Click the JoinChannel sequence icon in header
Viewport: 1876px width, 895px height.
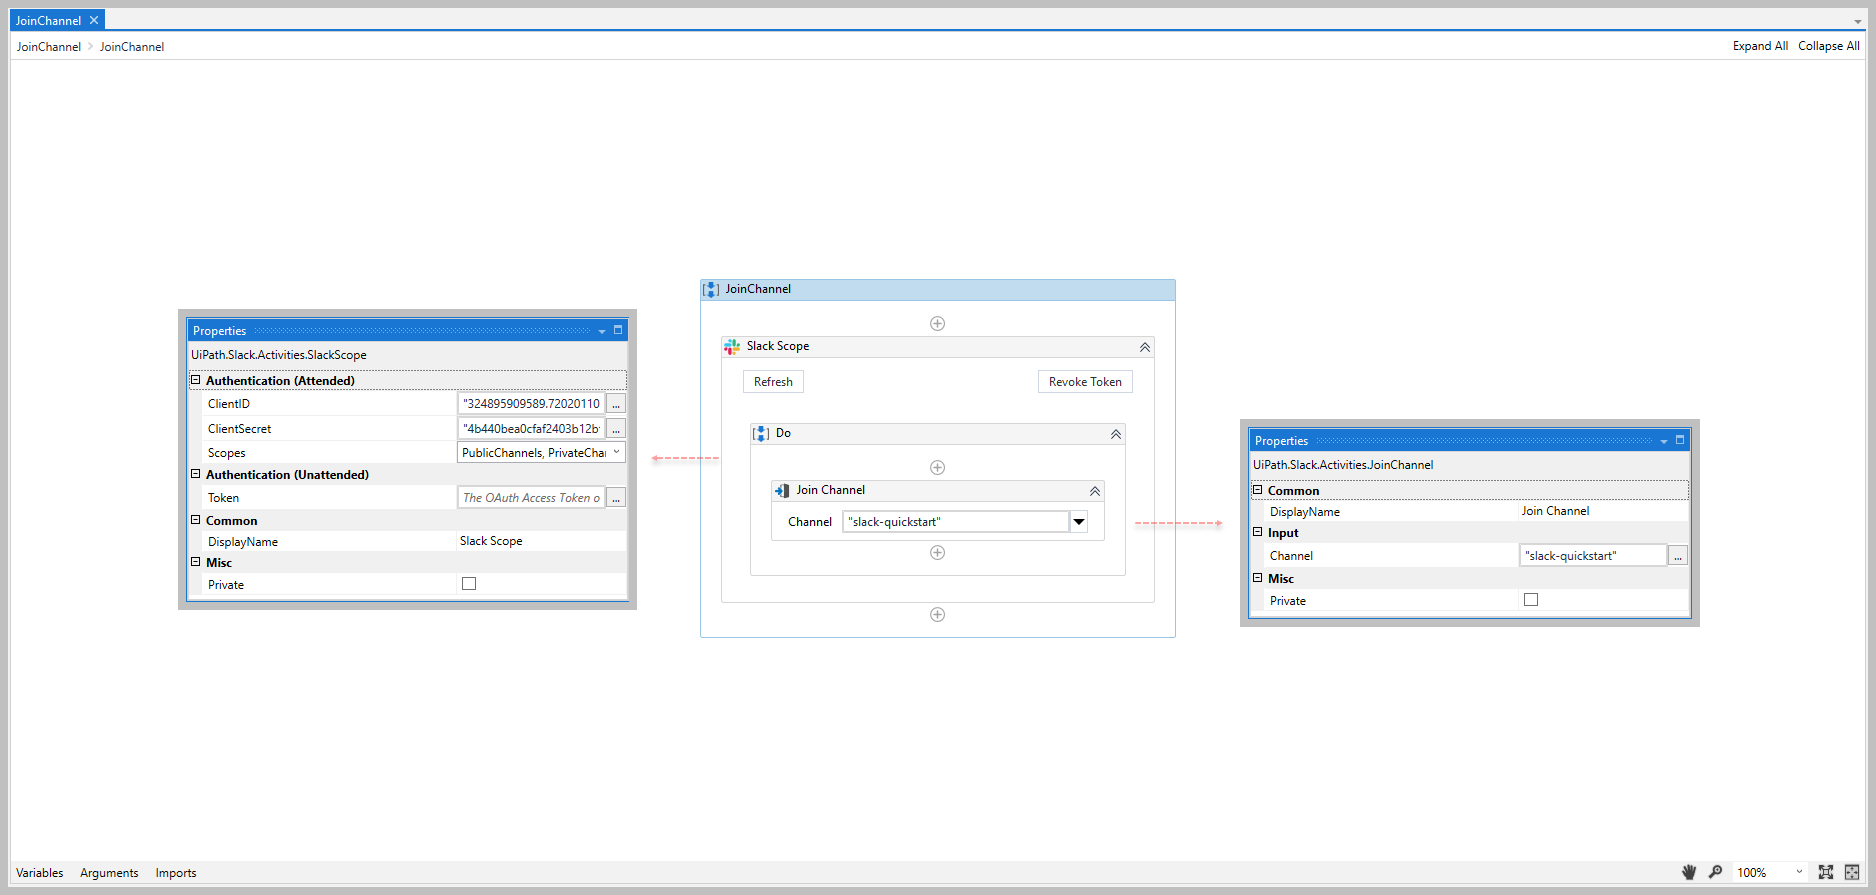point(711,289)
